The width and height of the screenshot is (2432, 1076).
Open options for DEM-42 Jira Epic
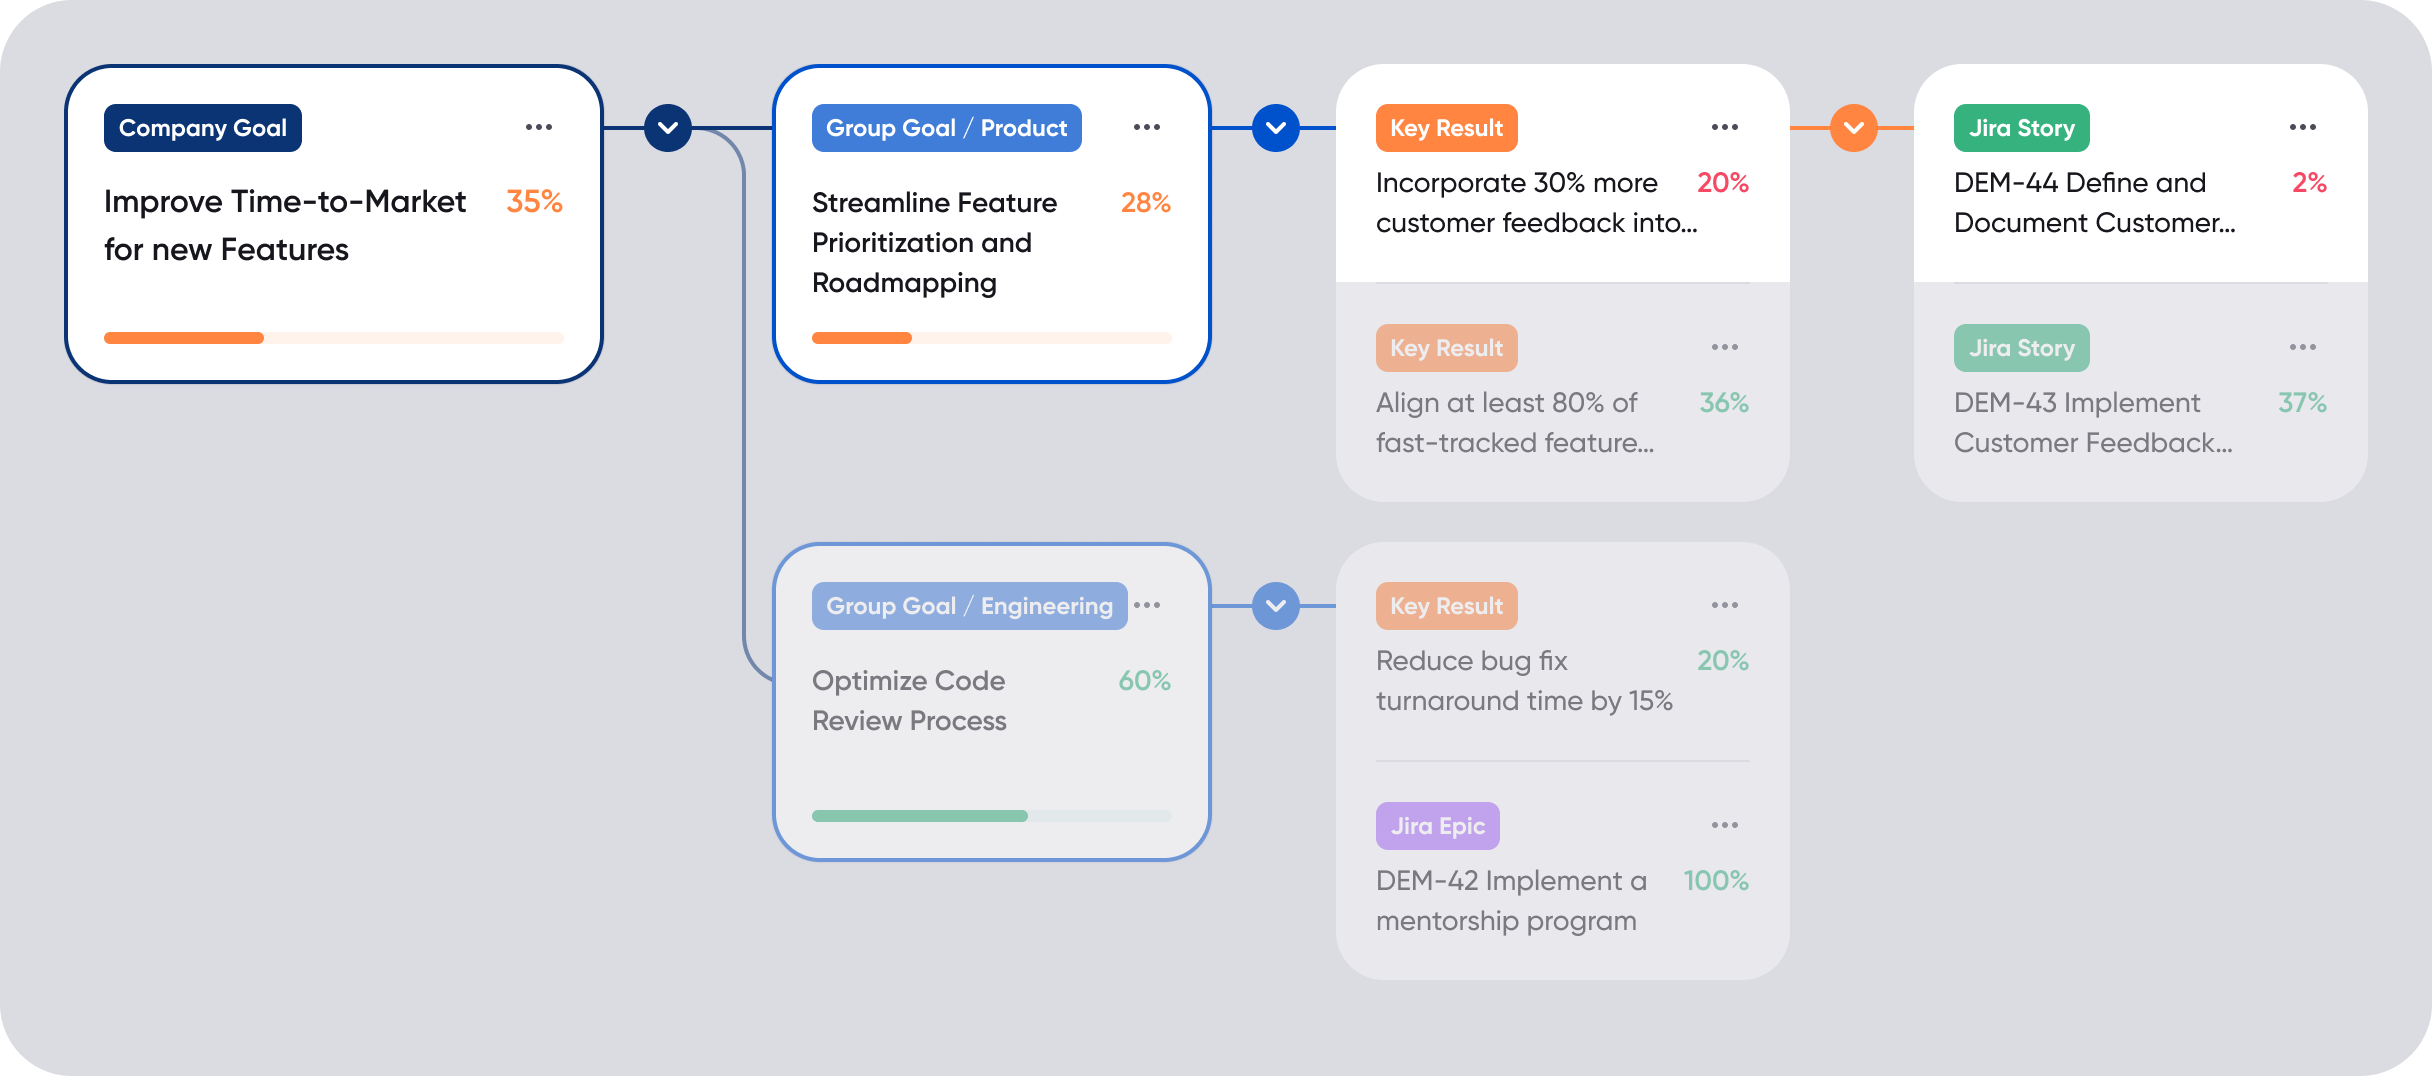pos(1725,824)
